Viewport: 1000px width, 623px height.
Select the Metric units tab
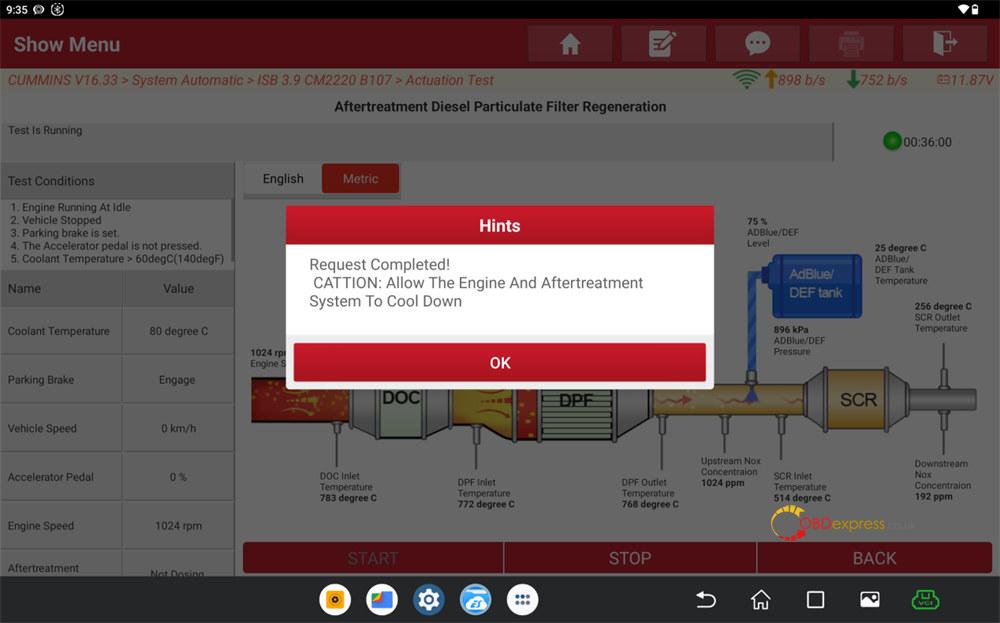coord(360,179)
